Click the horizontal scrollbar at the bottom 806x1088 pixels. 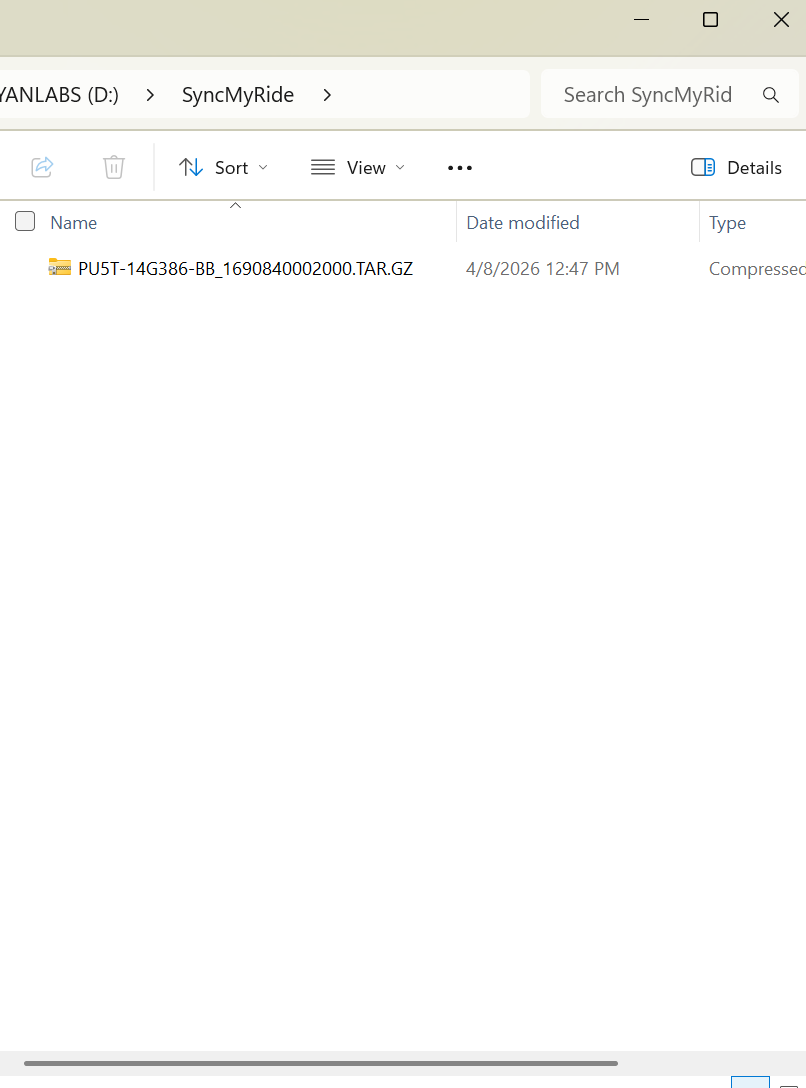click(x=320, y=1063)
